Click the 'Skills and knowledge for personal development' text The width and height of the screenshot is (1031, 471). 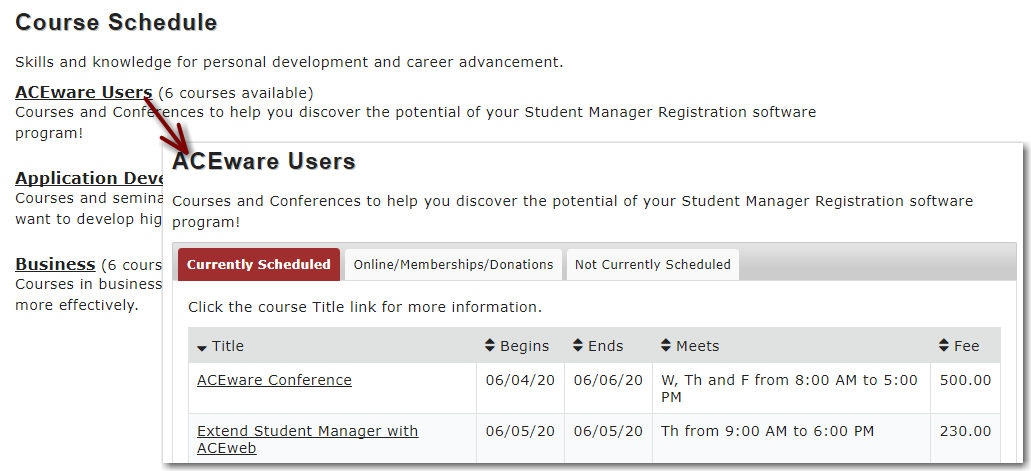click(x=289, y=62)
